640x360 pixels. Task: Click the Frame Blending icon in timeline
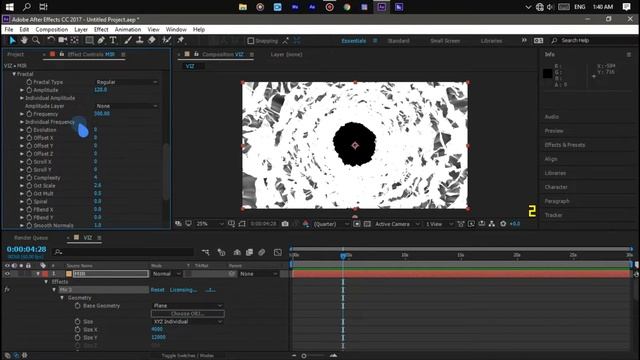[249, 252]
